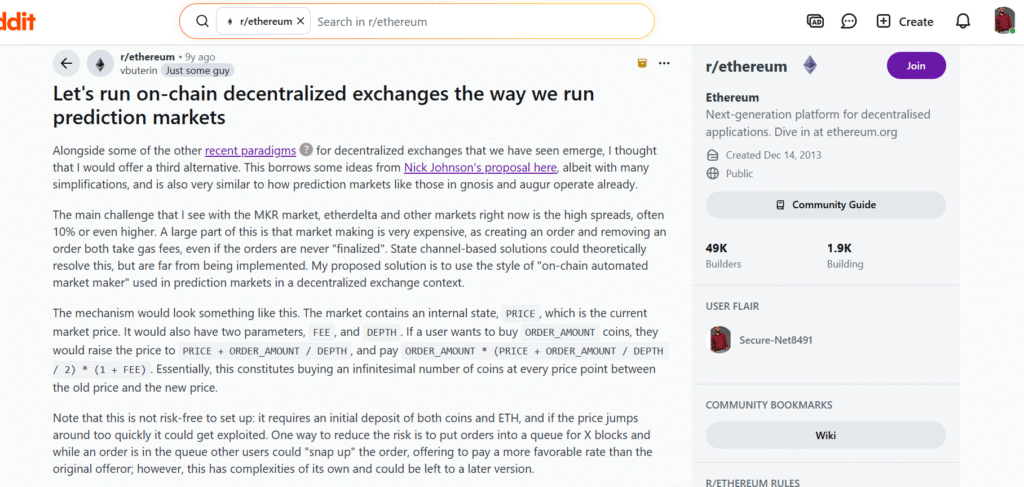Click the Create post button
This screenshot has height=487, width=1024.
tap(904, 21)
